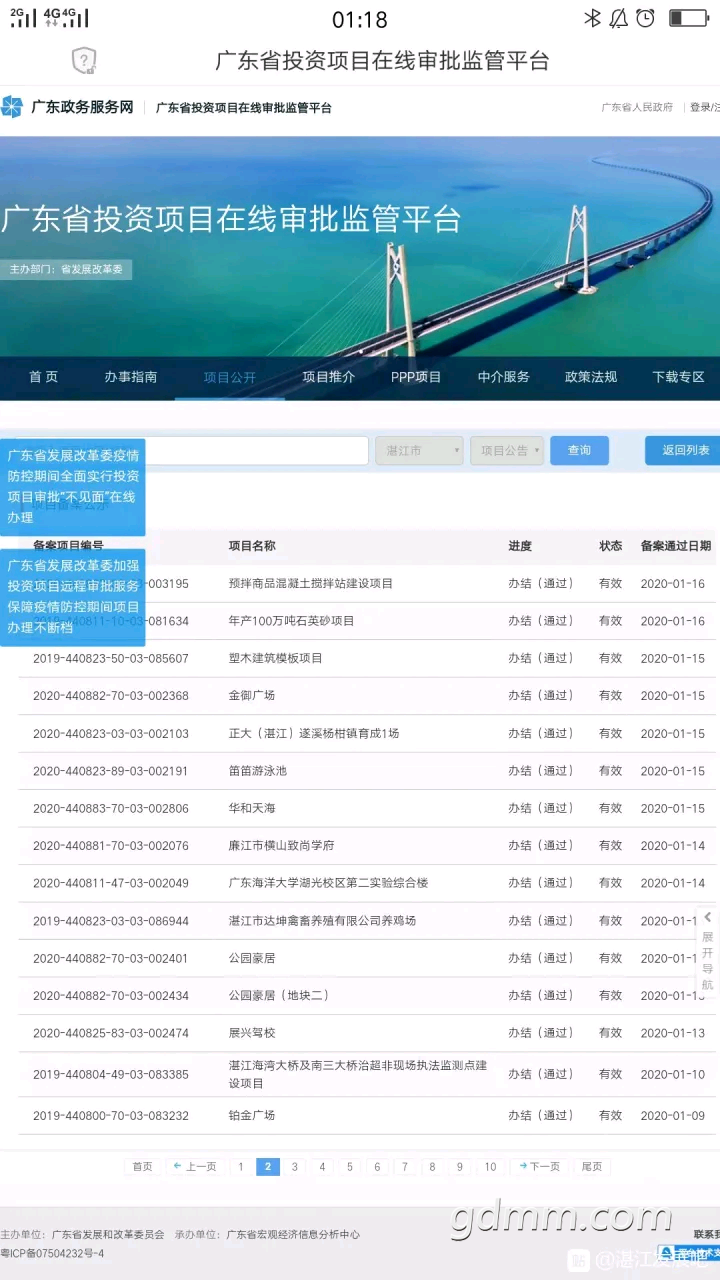
Task: Tap the alarm clock status icon
Action: click(646, 18)
